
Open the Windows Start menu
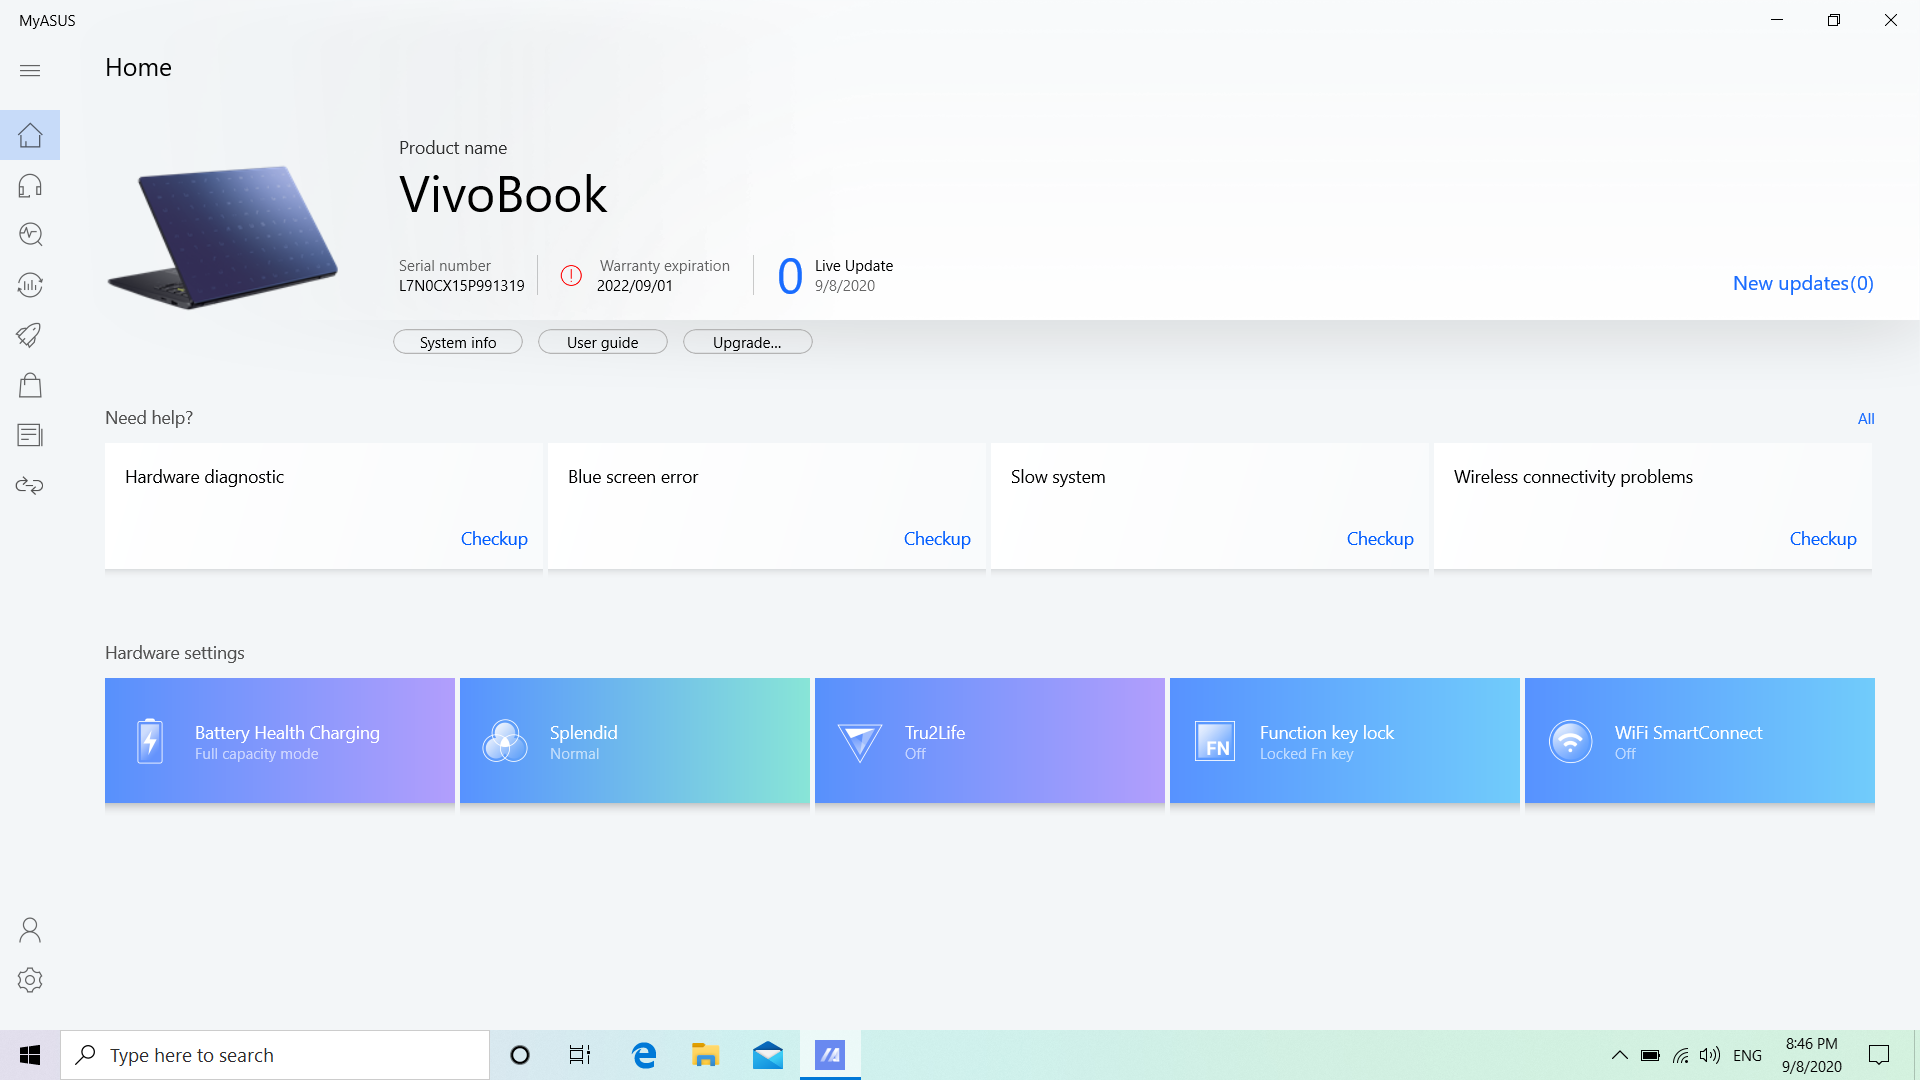pyautogui.click(x=30, y=1055)
